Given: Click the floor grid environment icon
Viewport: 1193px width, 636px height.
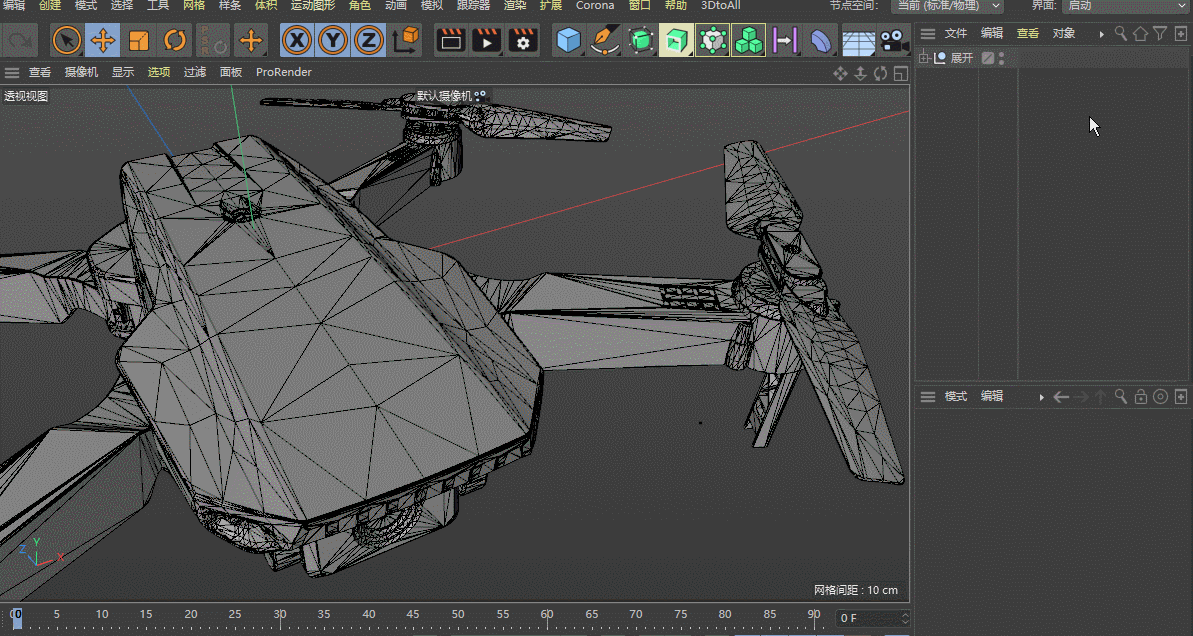Looking at the screenshot, I should click(857, 41).
